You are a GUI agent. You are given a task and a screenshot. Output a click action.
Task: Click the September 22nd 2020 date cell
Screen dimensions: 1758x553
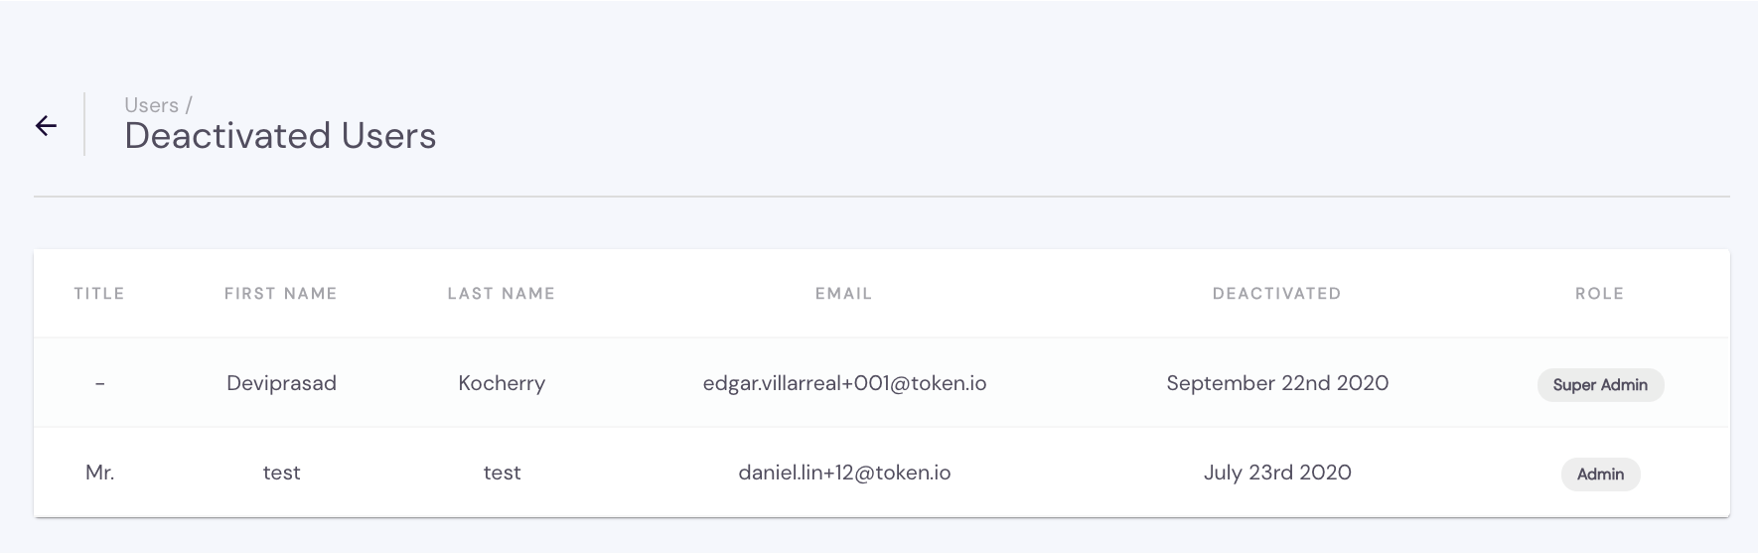point(1277,383)
